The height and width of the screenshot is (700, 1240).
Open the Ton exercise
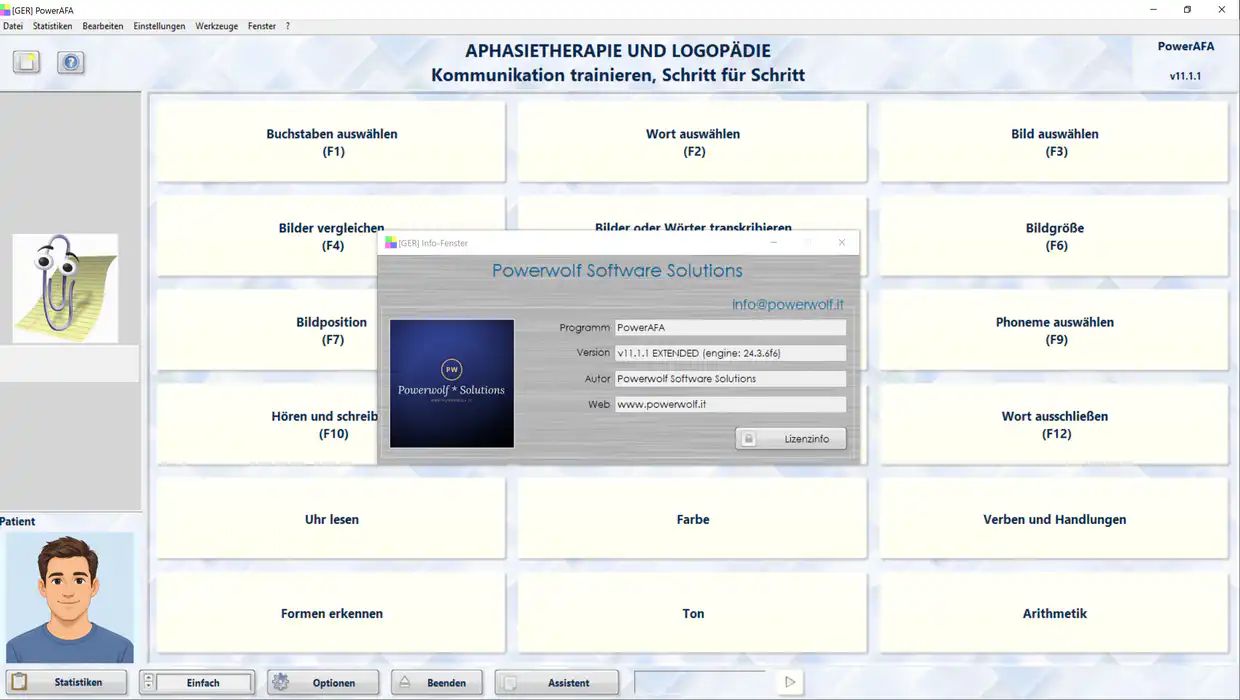coord(692,613)
